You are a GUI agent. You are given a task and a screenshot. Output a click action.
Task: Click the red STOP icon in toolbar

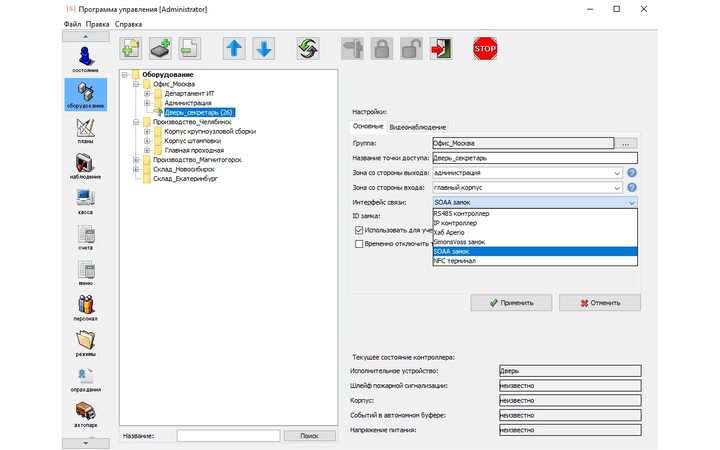[485, 47]
